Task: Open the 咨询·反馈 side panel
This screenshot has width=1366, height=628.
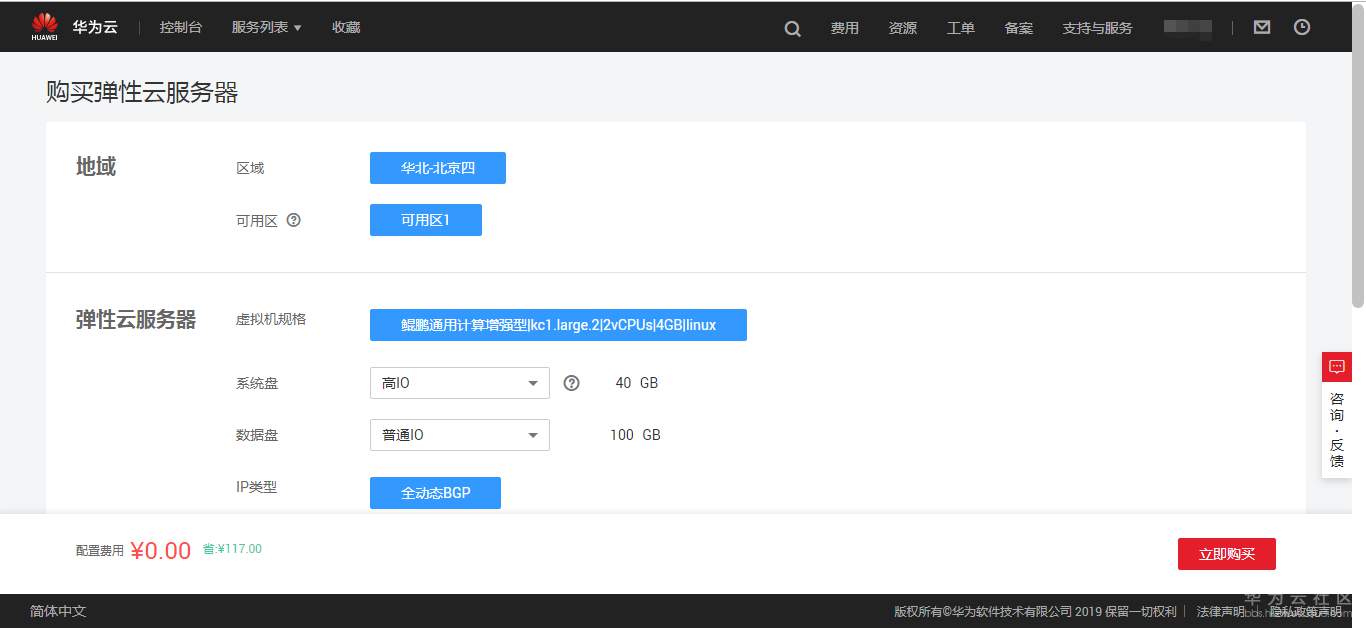Action: (x=1337, y=430)
